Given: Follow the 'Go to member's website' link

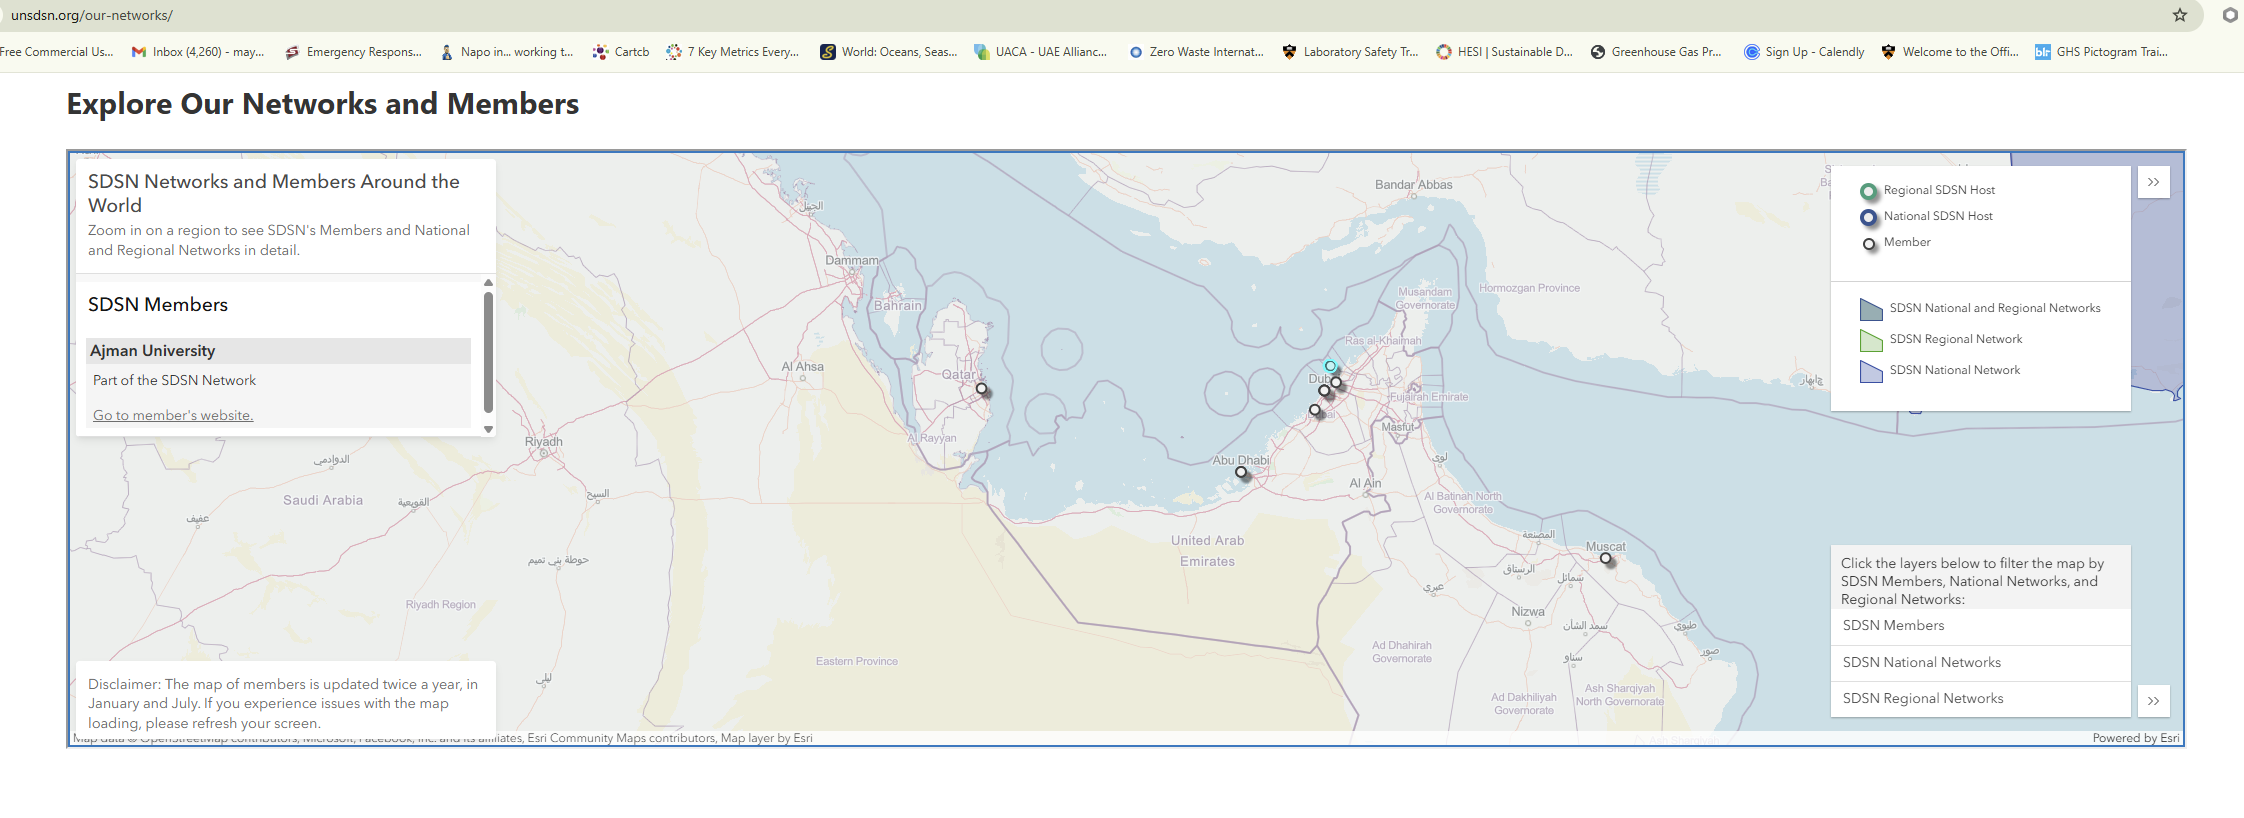Looking at the screenshot, I should 173,416.
